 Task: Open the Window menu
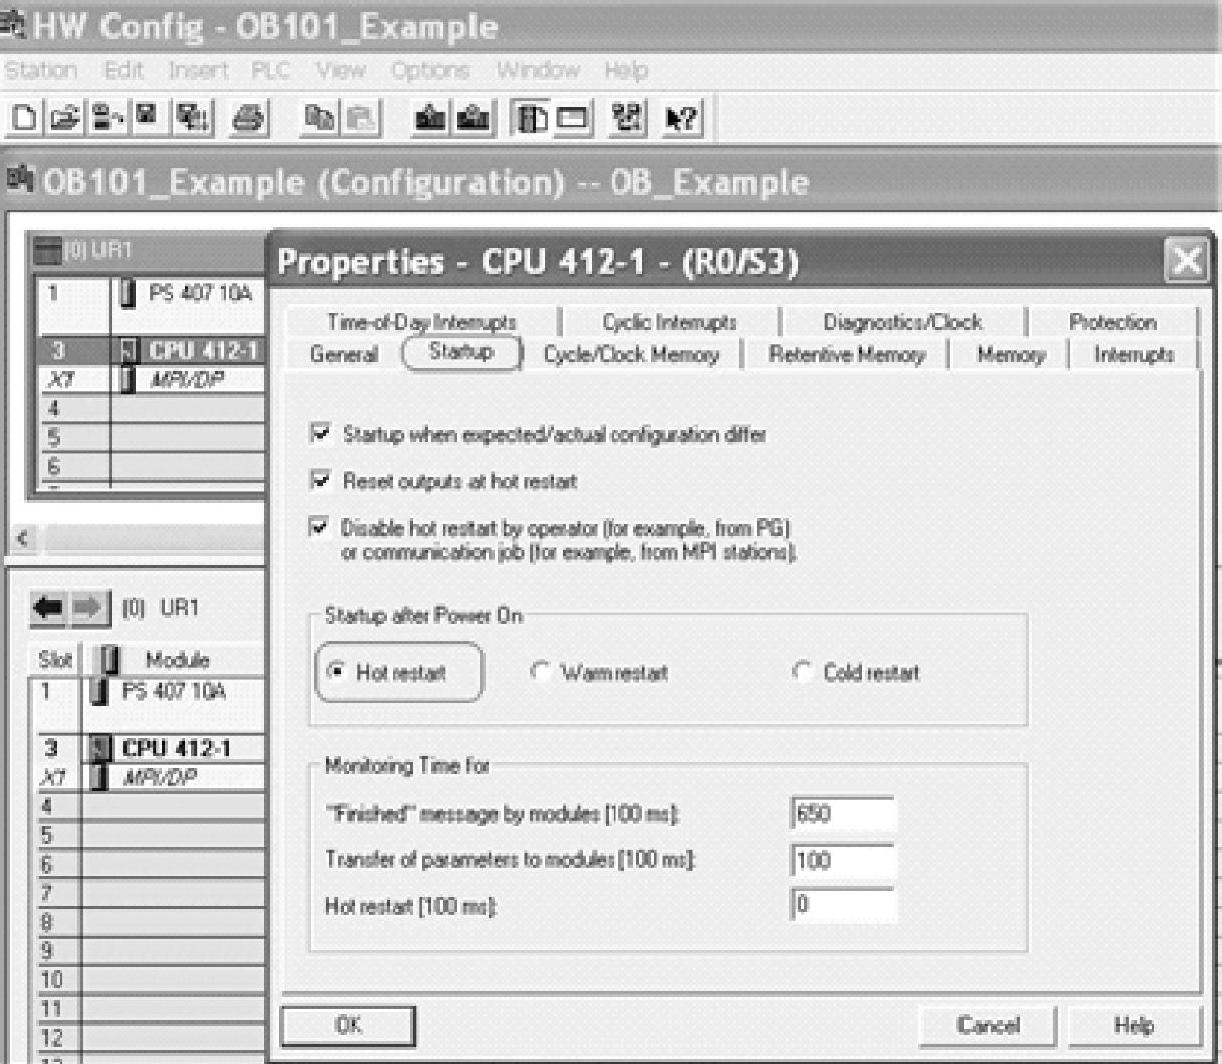pyautogui.click(x=538, y=70)
